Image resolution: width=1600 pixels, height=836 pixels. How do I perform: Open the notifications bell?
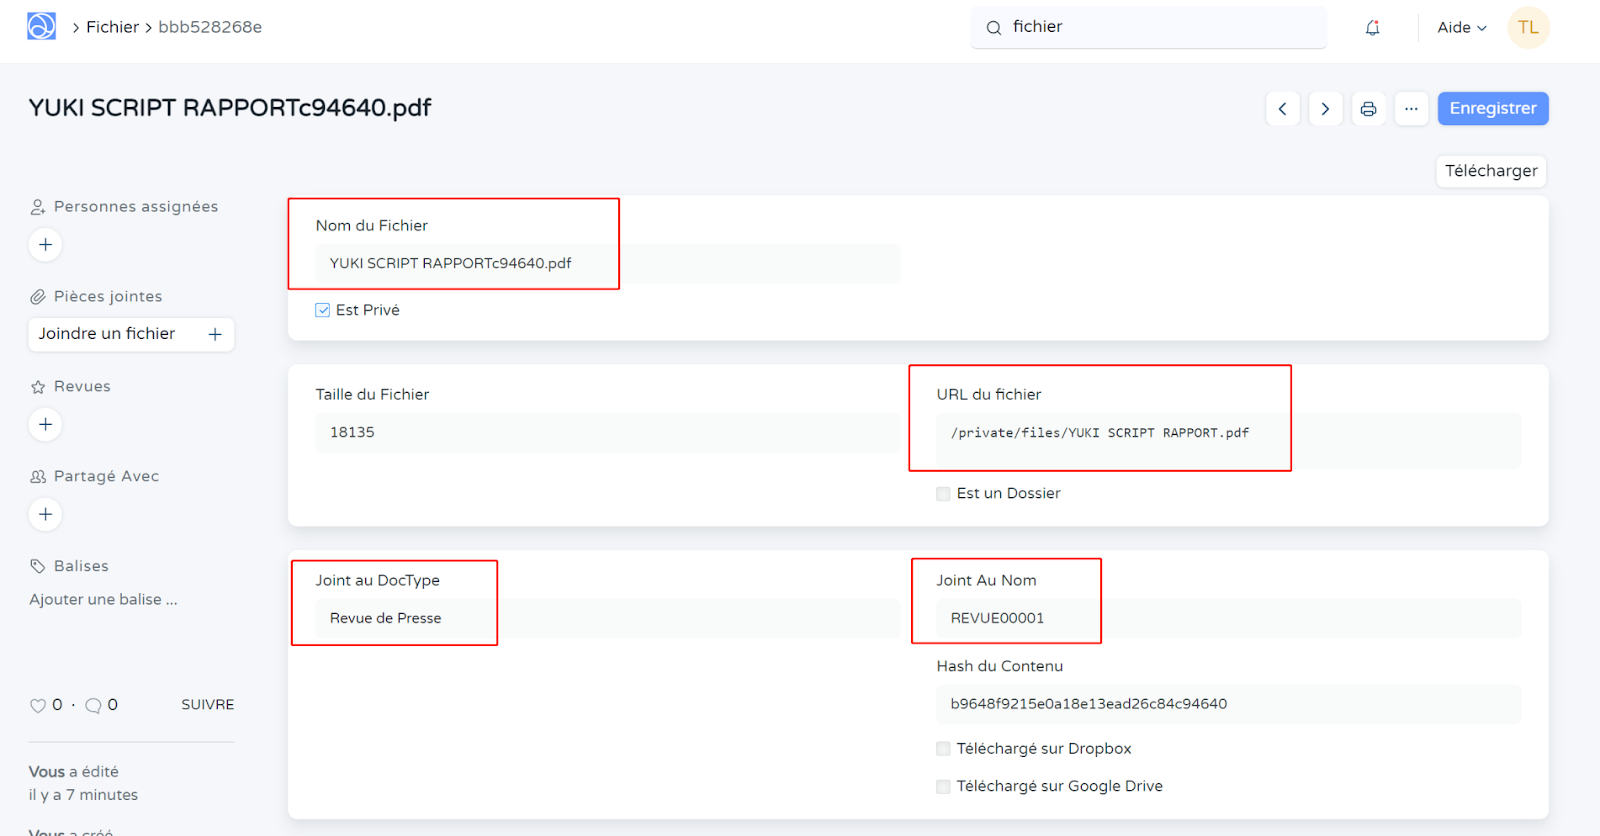1372,28
